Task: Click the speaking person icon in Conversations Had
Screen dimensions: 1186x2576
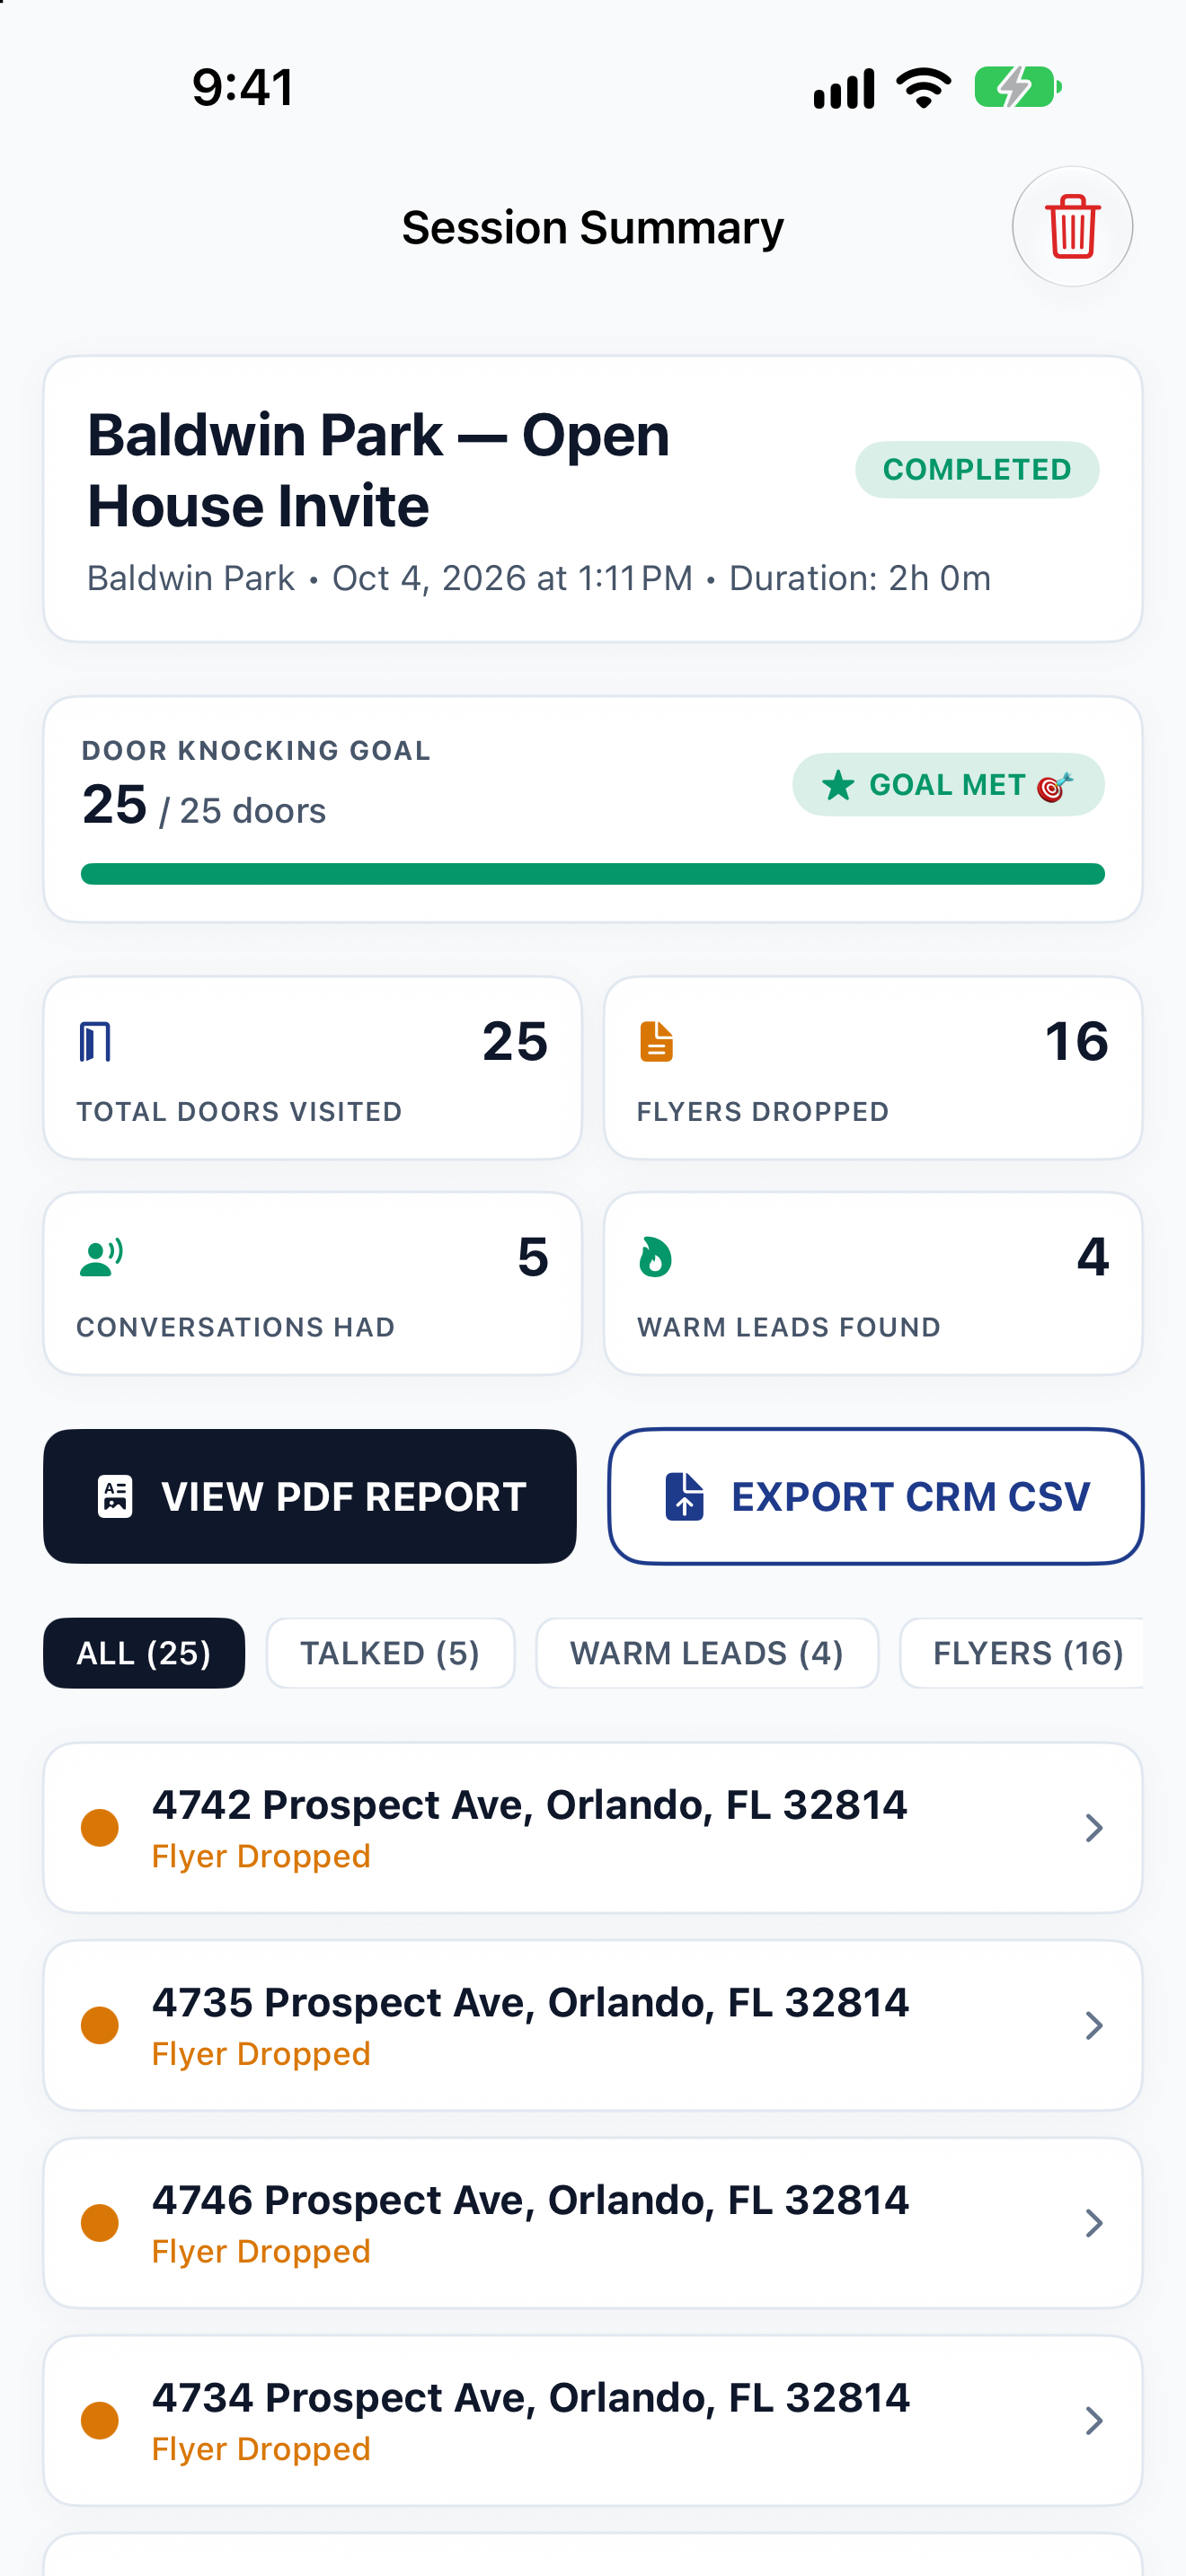Action: [x=101, y=1257]
